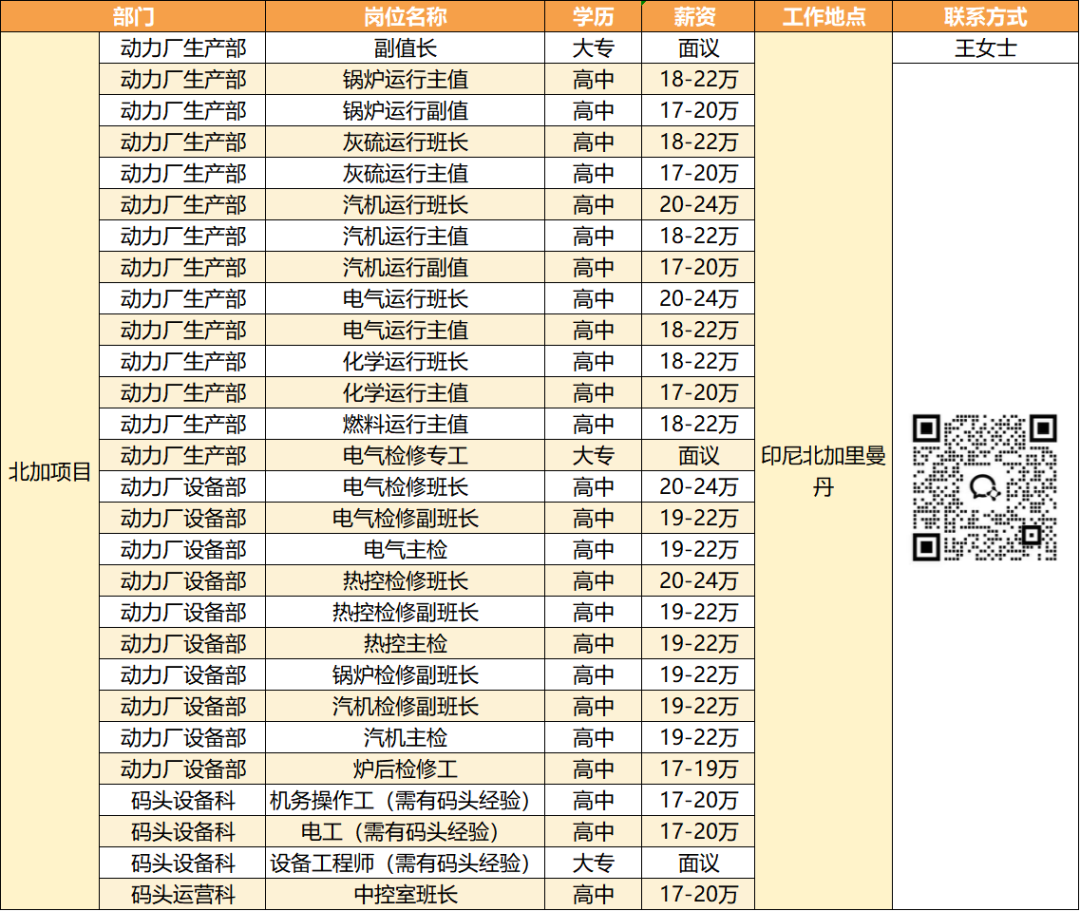Select the 锅炉检修副班长 cell
This screenshot has height=911, width=1080.
[x=405, y=675]
